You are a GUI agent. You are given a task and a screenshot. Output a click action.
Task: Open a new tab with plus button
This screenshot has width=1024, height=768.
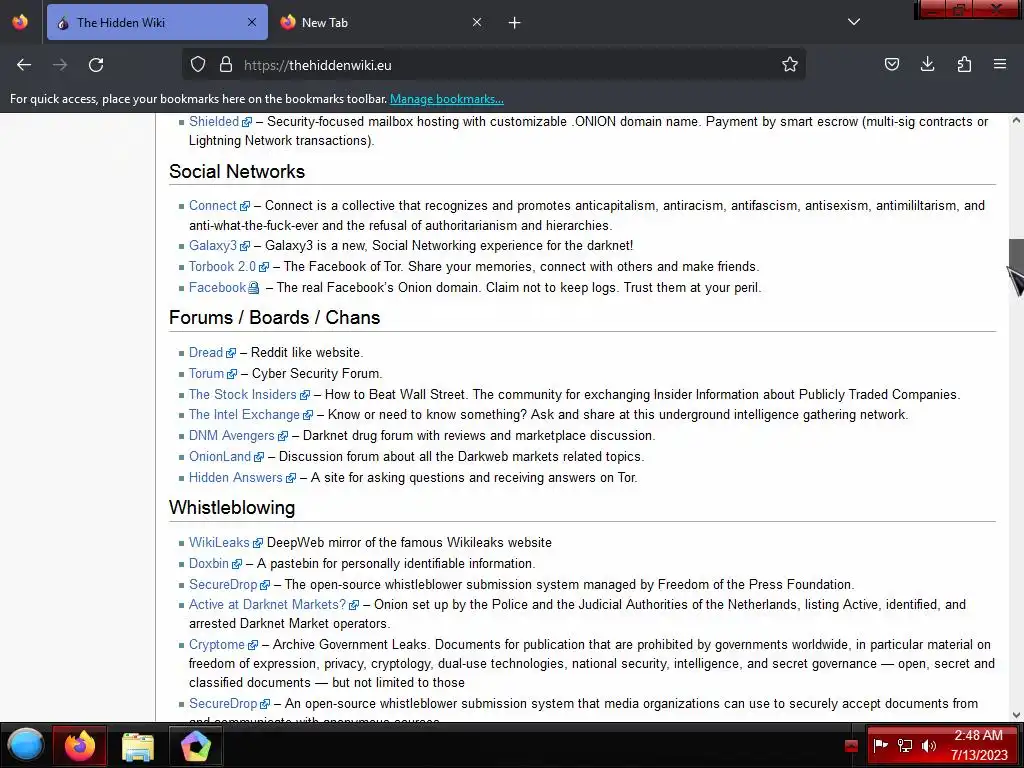515,23
